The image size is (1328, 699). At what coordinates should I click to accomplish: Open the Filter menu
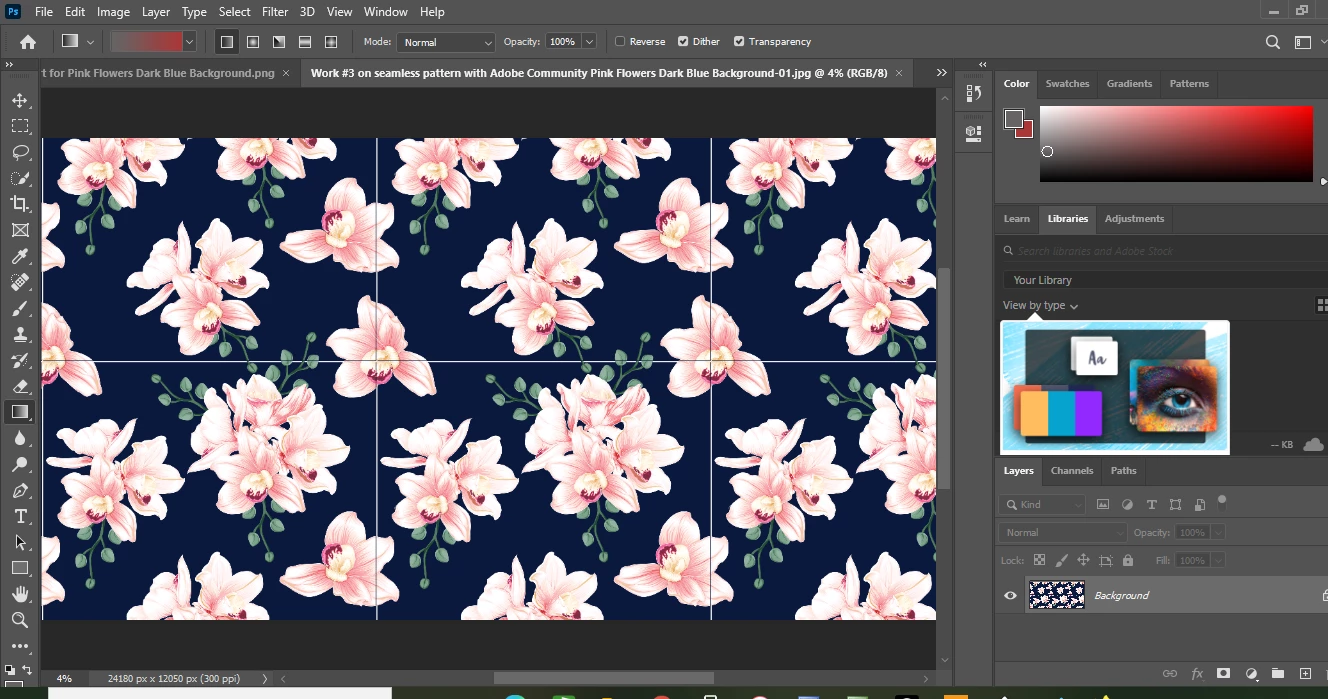pos(274,12)
